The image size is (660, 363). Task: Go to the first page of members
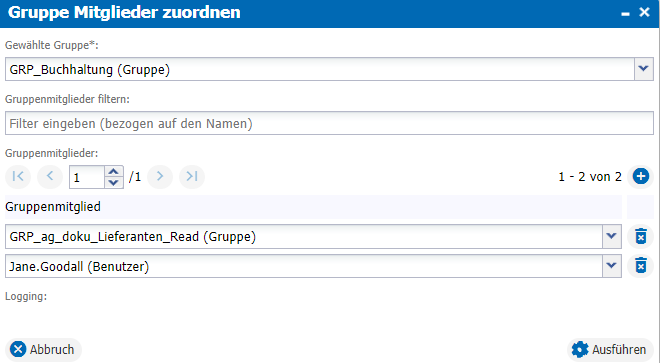click(18, 176)
